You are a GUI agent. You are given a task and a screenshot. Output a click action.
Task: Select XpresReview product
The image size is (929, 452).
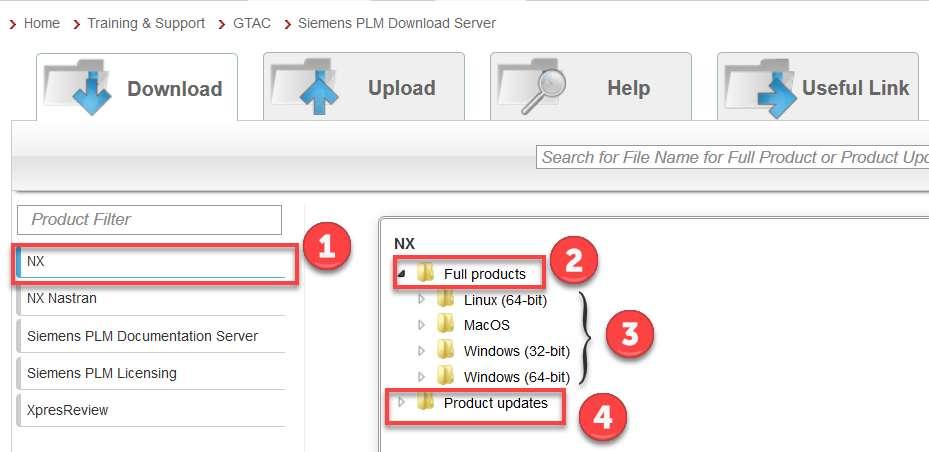pos(152,410)
